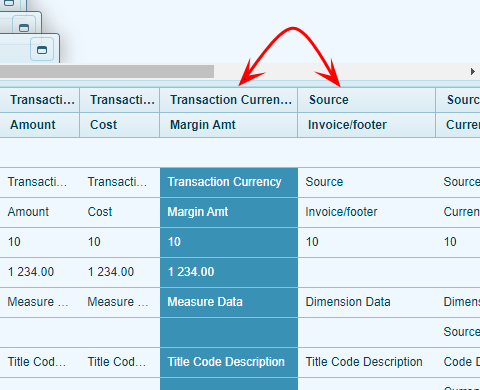This screenshot has height=390, width=480.
Task: Select the highlighted Transaction Currency cell
Action: [x=229, y=182]
